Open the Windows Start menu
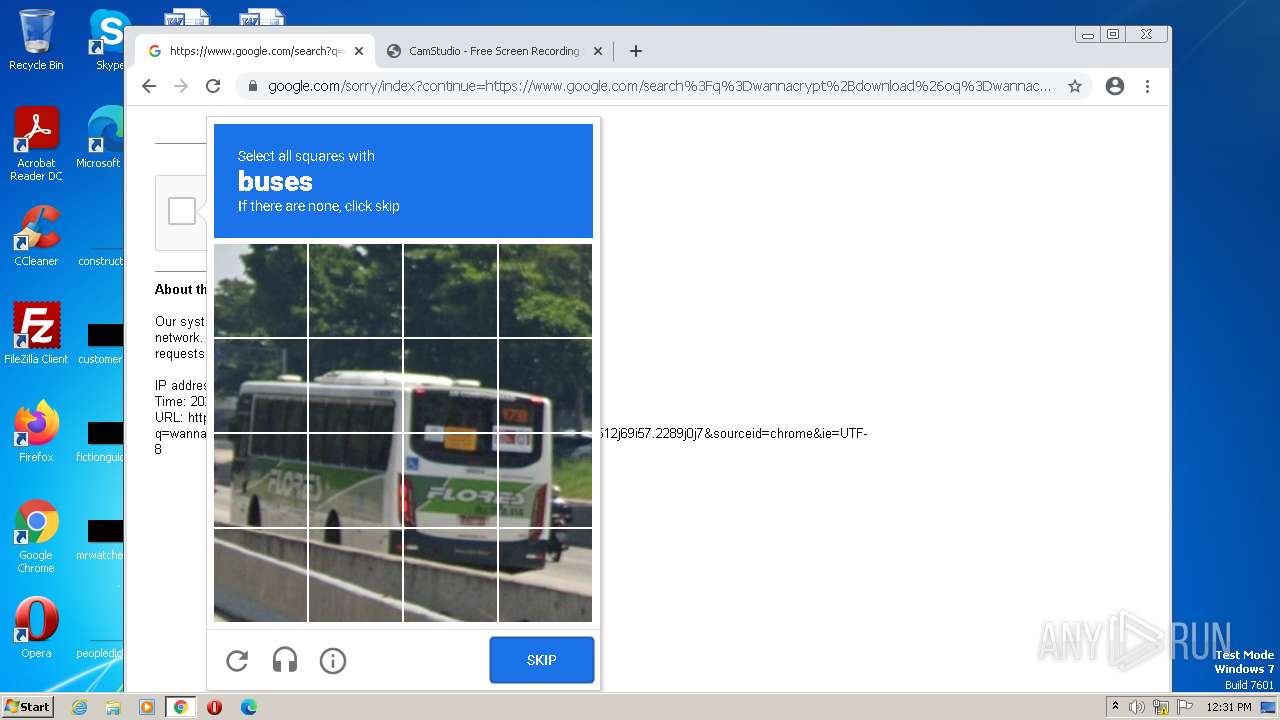 click(x=27, y=707)
